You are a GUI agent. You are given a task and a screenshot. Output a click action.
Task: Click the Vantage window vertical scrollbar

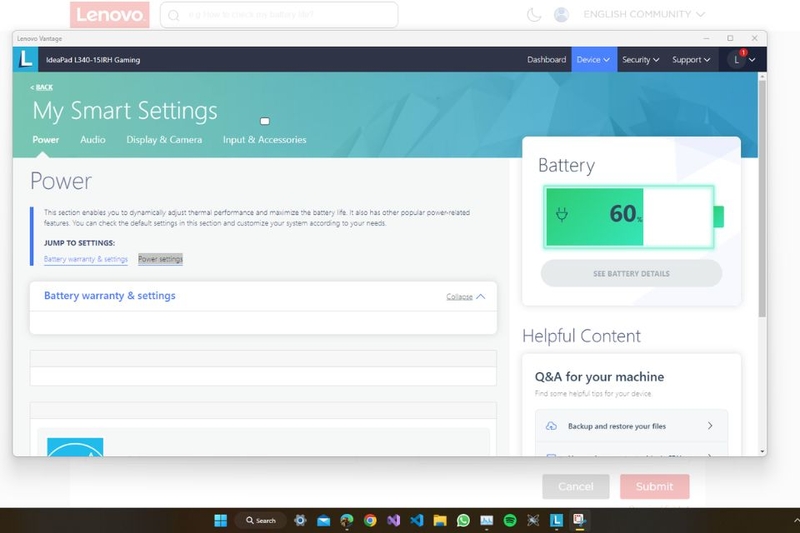tap(762, 199)
